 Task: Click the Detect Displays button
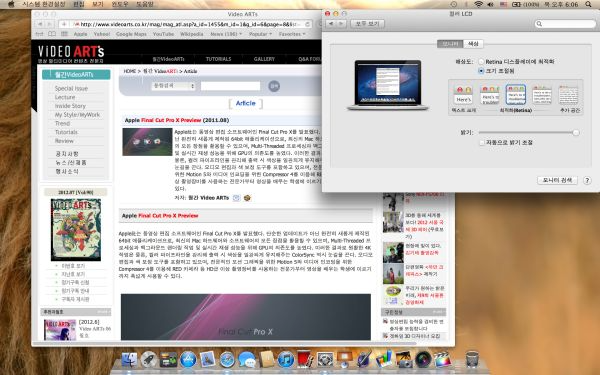pyautogui.click(x=557, y=180)
